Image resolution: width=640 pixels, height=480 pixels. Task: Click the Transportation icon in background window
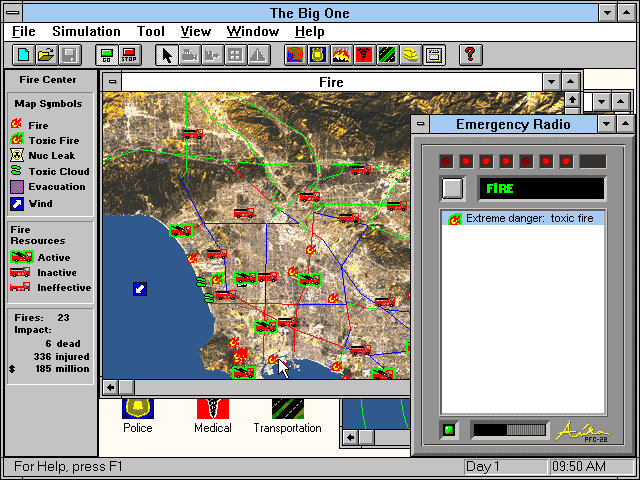(288, 409)
